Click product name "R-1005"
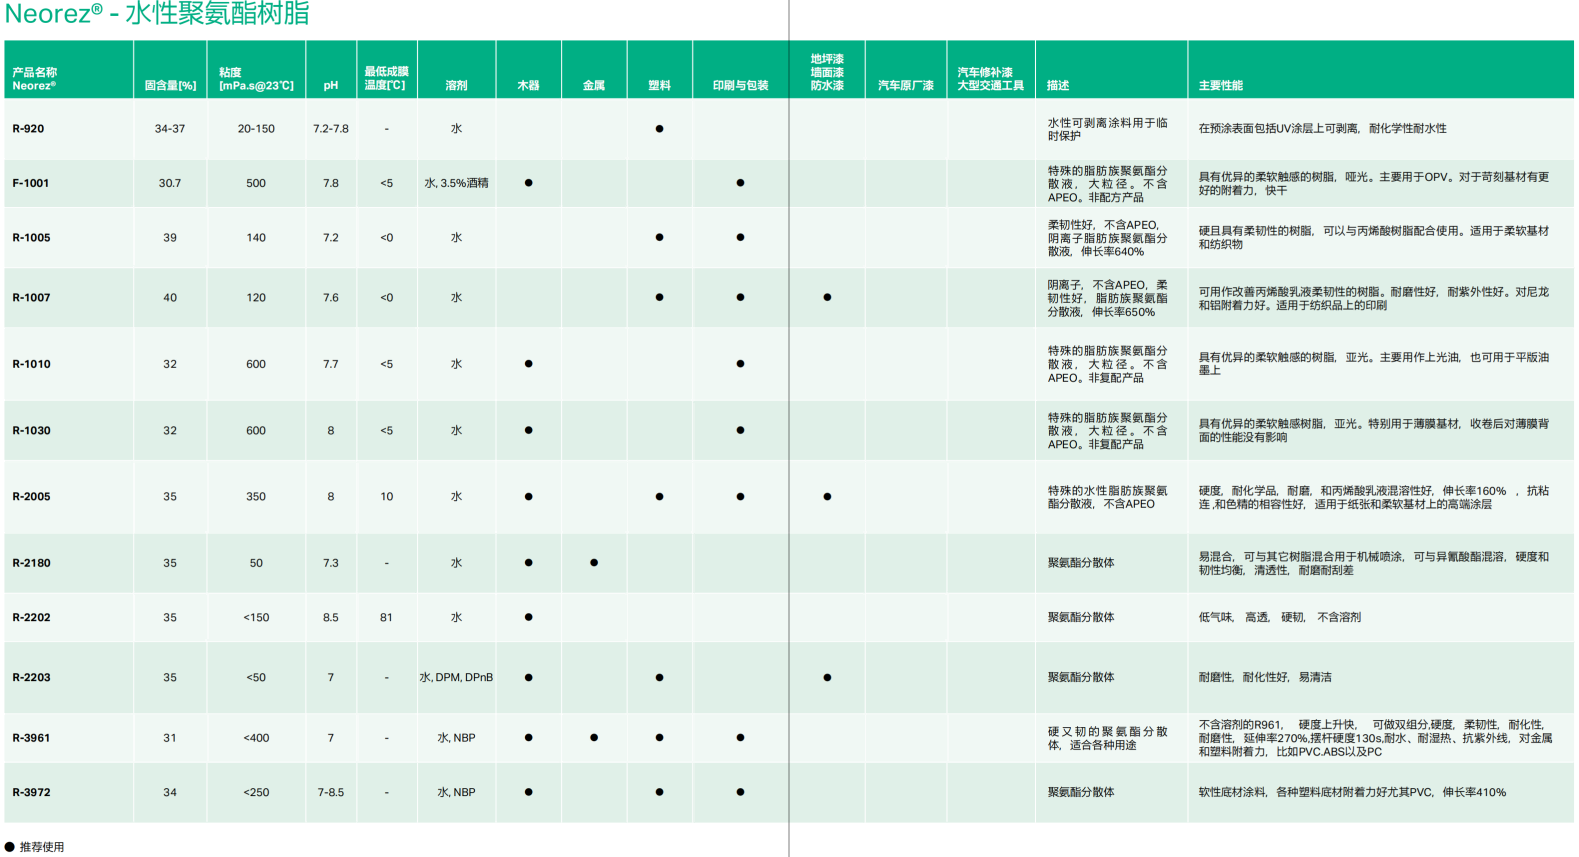This screenshot has width=1579, height=857. click(x=31, y=238)
